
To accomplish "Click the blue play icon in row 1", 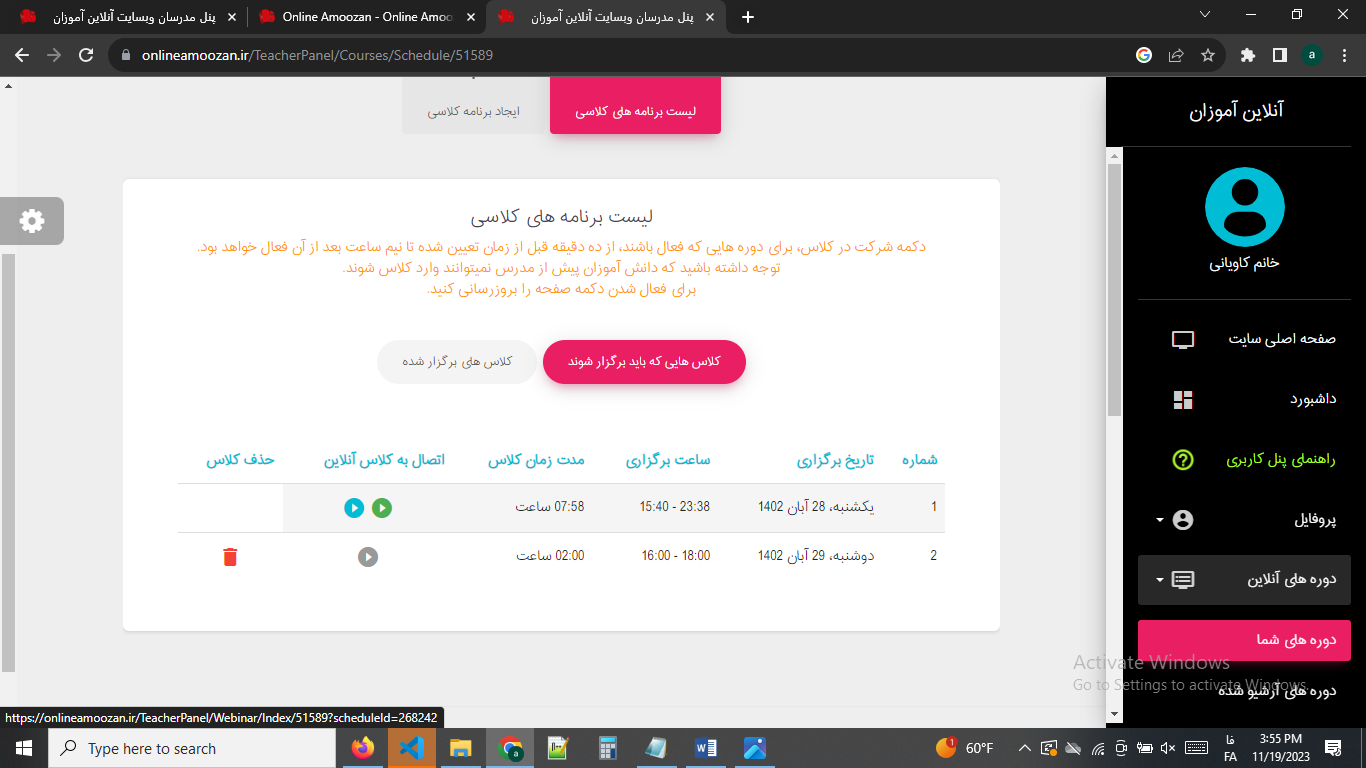I will click(x=354, y=508).
